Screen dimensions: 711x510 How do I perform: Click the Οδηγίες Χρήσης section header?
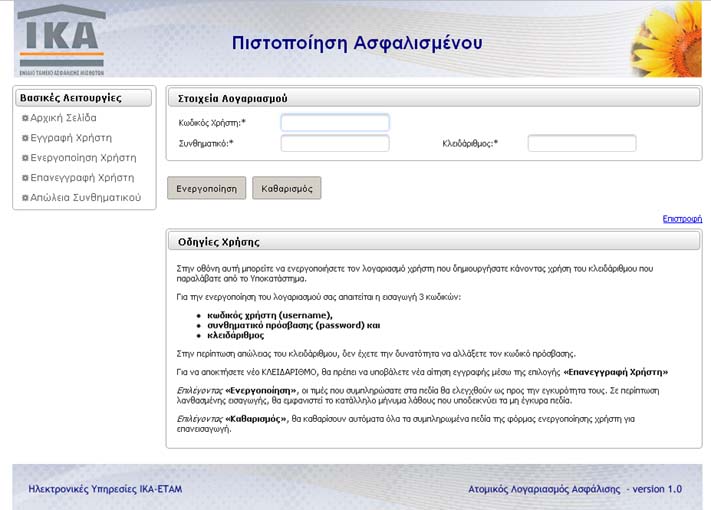434,241
